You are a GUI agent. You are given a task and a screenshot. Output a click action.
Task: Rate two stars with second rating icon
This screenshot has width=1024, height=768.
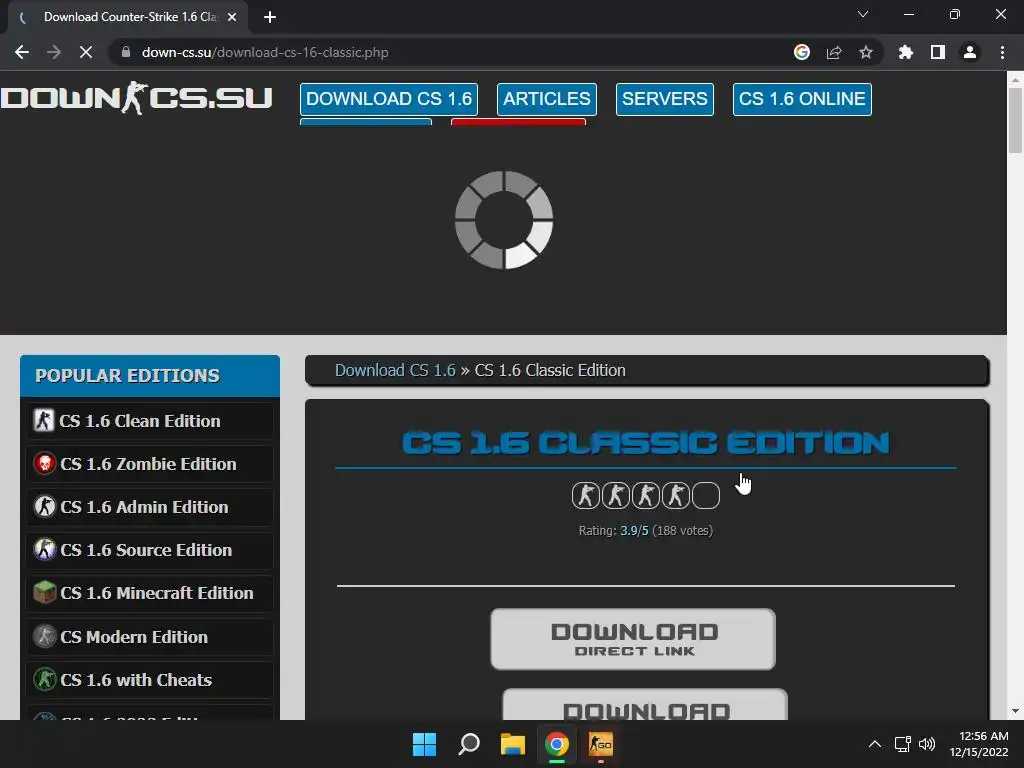[x=616, y=496]
